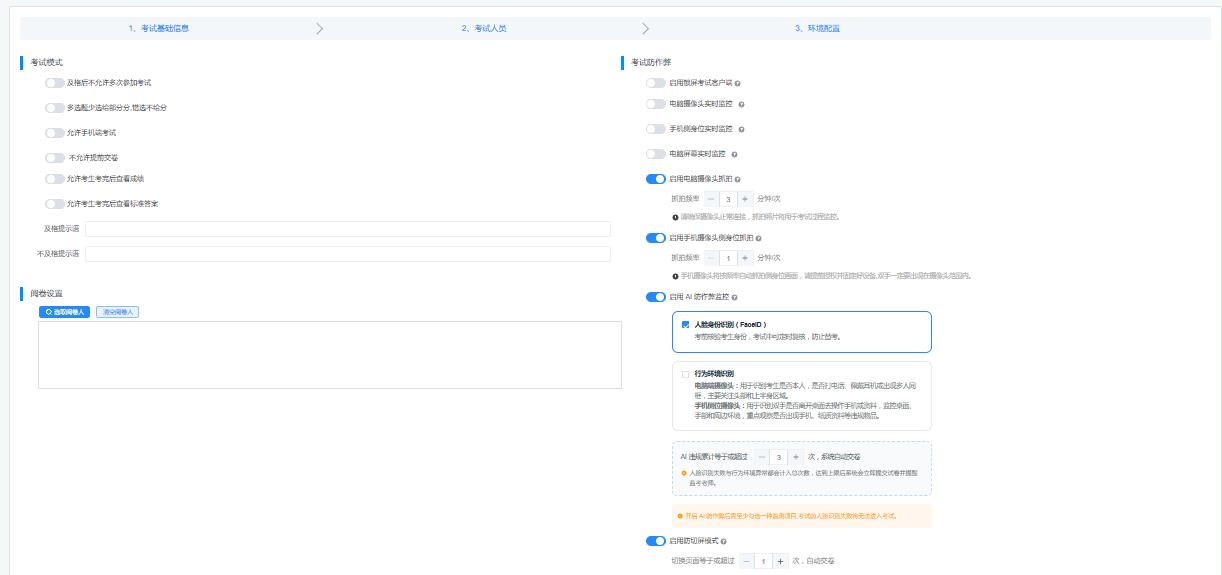This screenshot has height=575, width=1222.
Task: Click help icon beside 电脑屏幕实时监控
Action: tap(734, 155)
